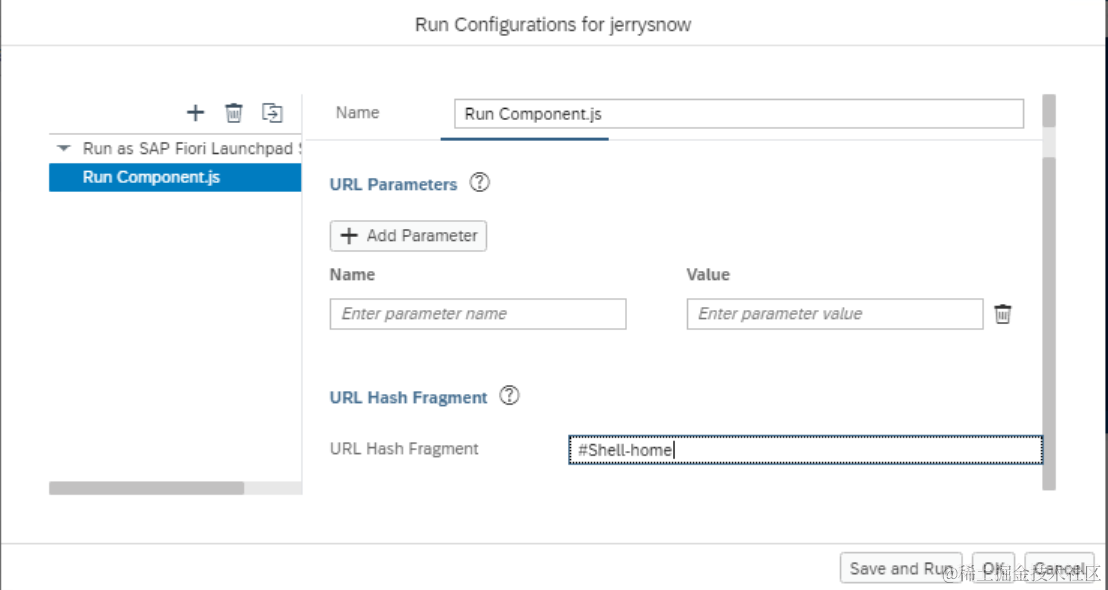This screenshot has width=1108, height=590.
Task: Open the URL Hash Fragment help icon
Action: pyautogui.click(x=510, y=396)
